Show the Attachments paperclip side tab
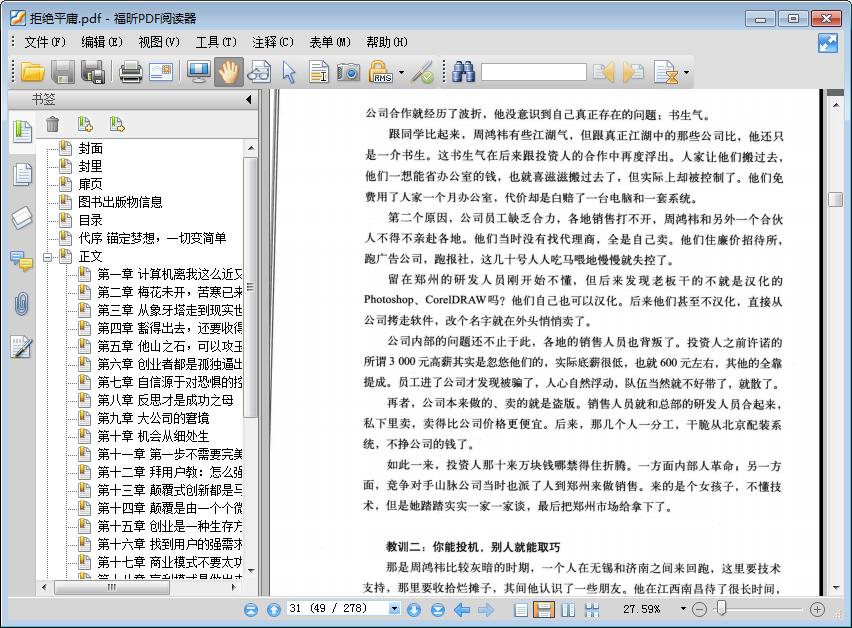 point(22,304)
